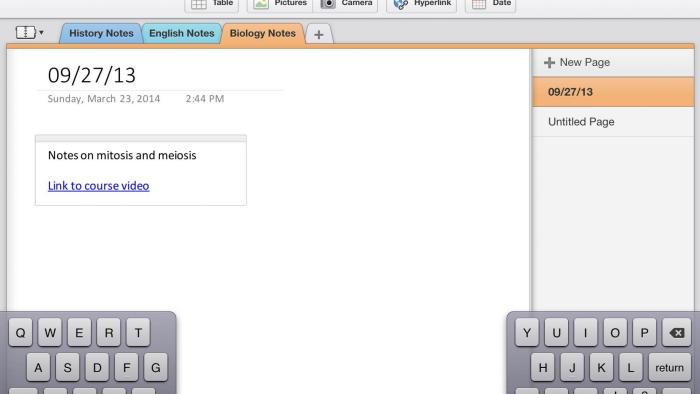Create a New Page
The width and height of the screenshot is (700, 394).
(613, 62)
